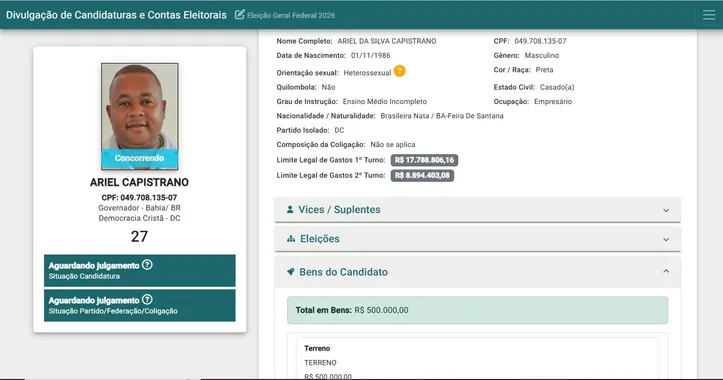Click the Total em Bens R$ 500.000,00 bar
Image resolution: width=723 pixels, height=380 pixels.
point(477,310)
